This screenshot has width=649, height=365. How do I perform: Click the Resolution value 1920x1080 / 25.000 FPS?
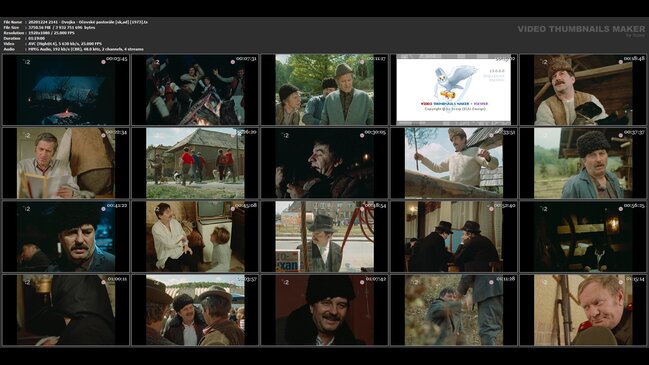[x=51, y=33]
